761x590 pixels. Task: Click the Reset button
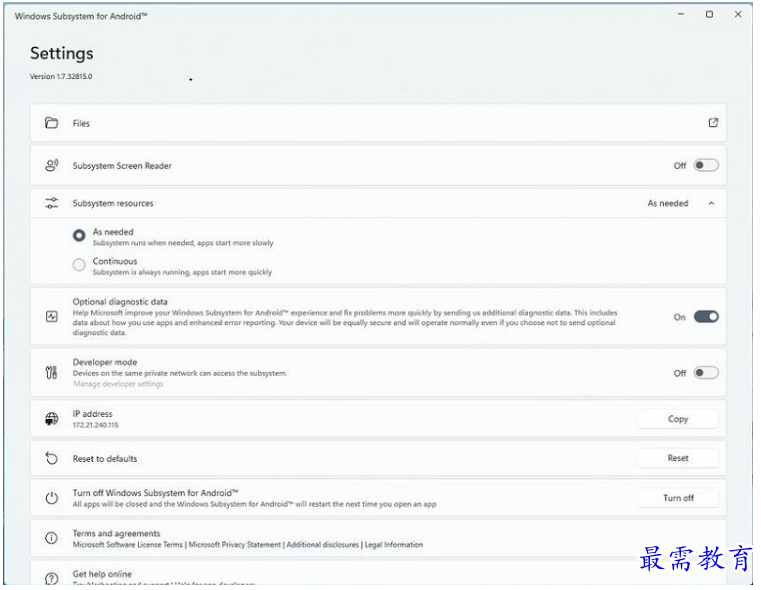(678, 459)
